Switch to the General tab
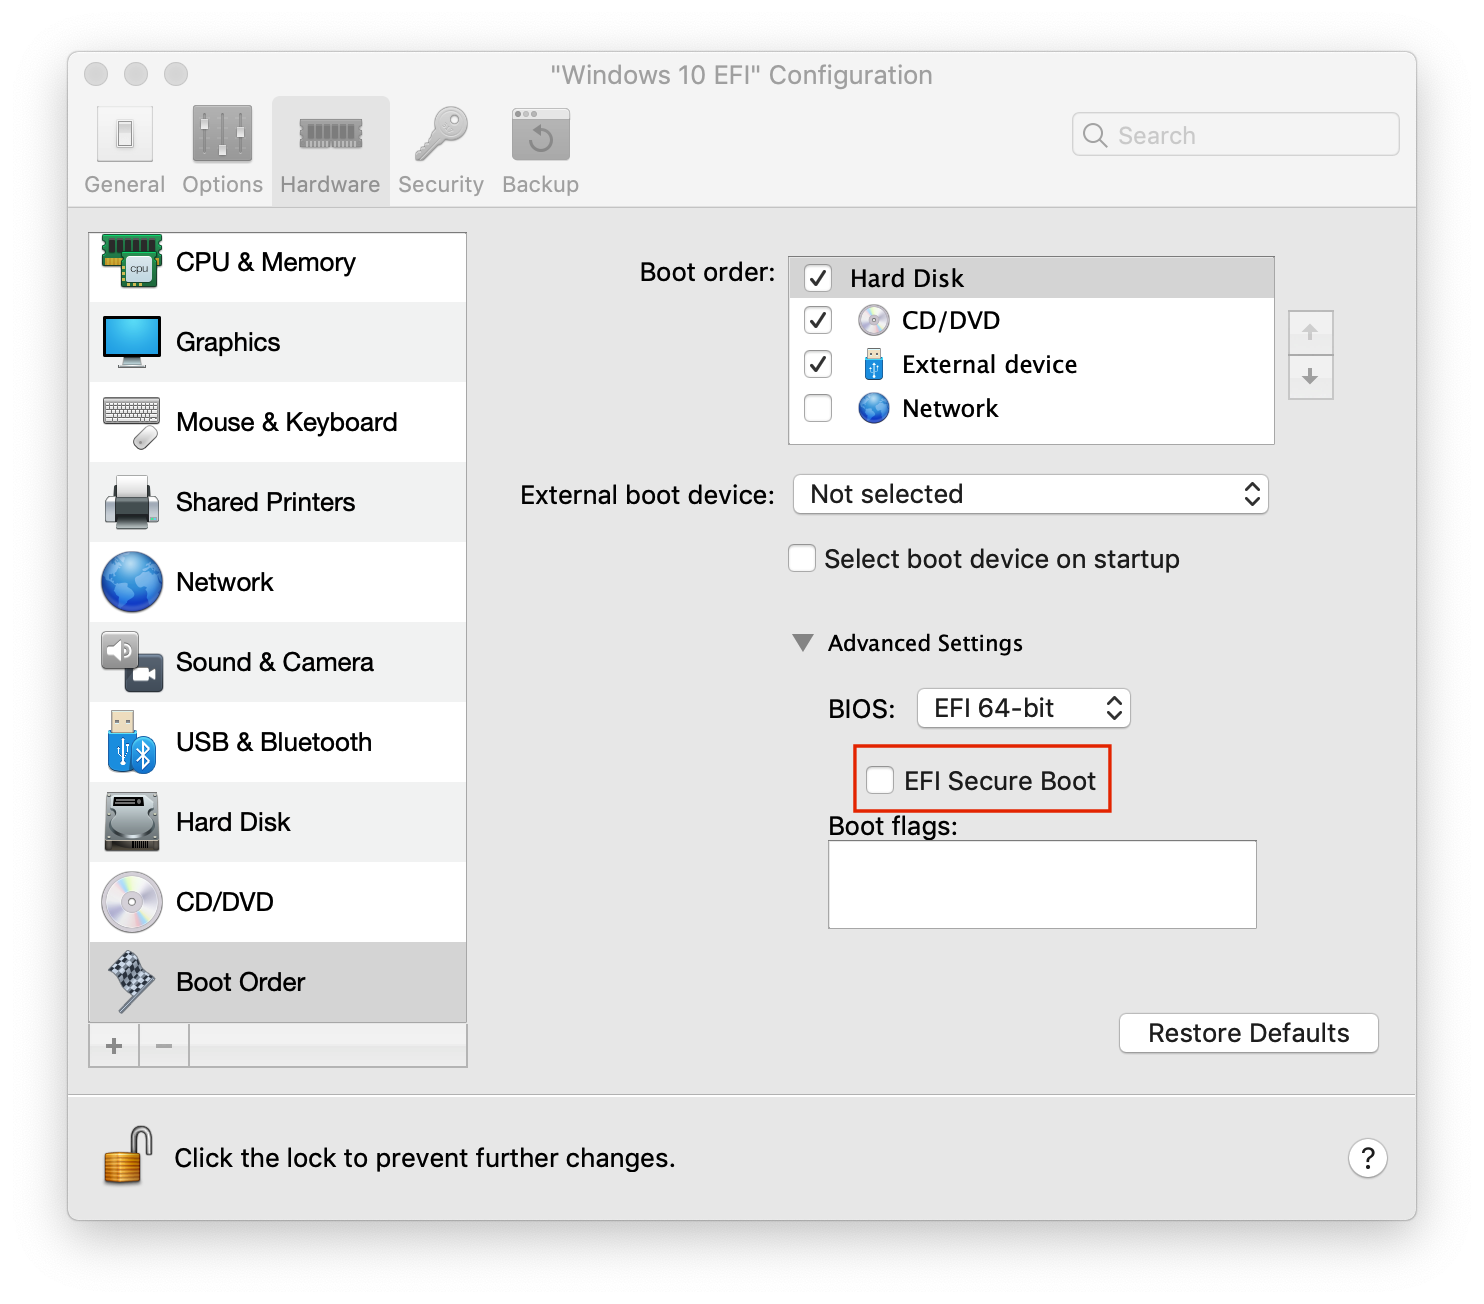The image size is (1484, 1304). click(x=125, y=152)
